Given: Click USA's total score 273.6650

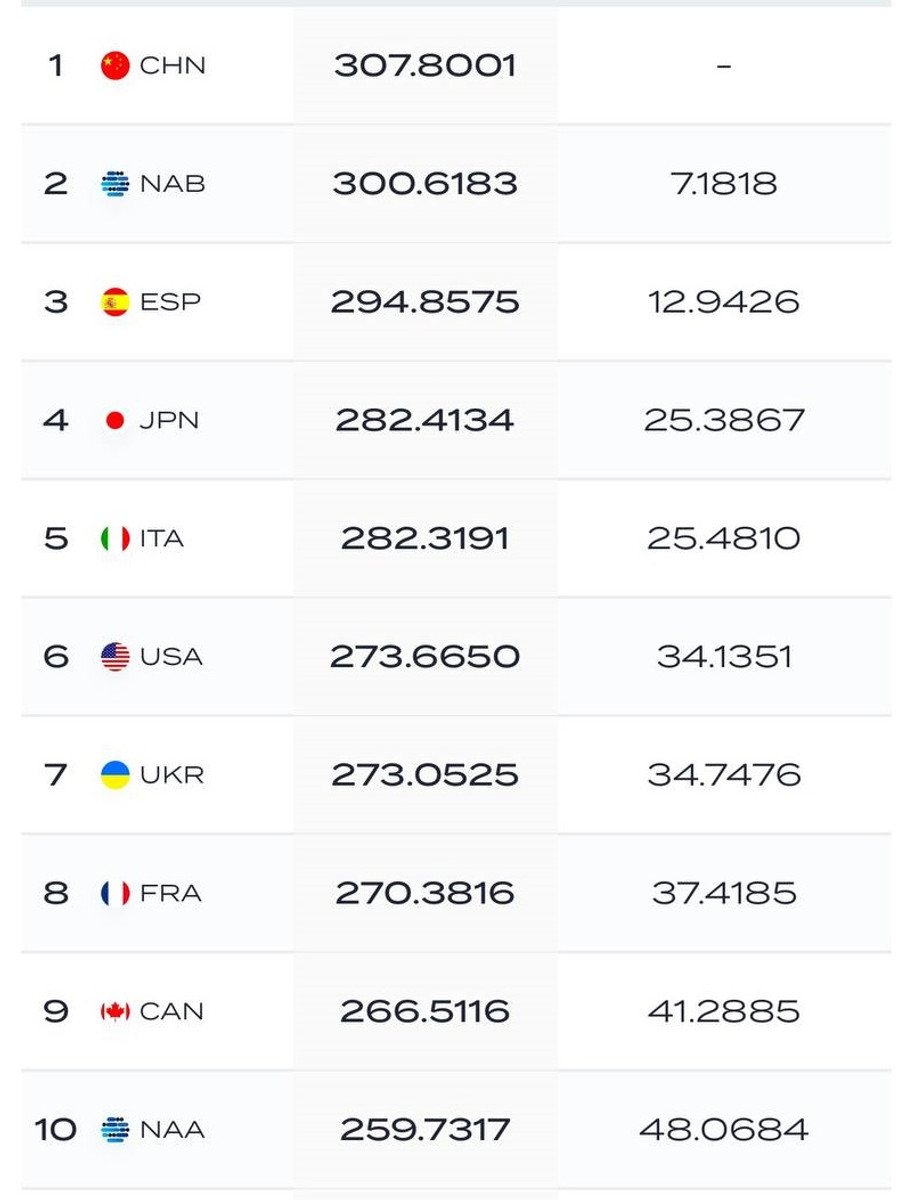Looking at the screenshot, I should pyautogui.click(x=425, y=657).
